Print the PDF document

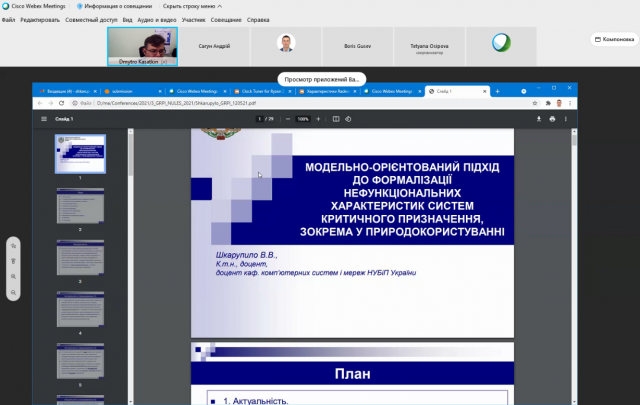(x=552, y=119)
